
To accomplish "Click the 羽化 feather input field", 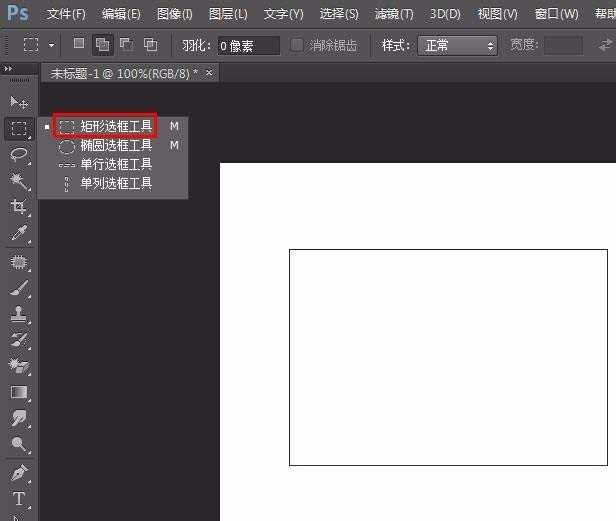I will pyautogui.click(x=248, y=45).
